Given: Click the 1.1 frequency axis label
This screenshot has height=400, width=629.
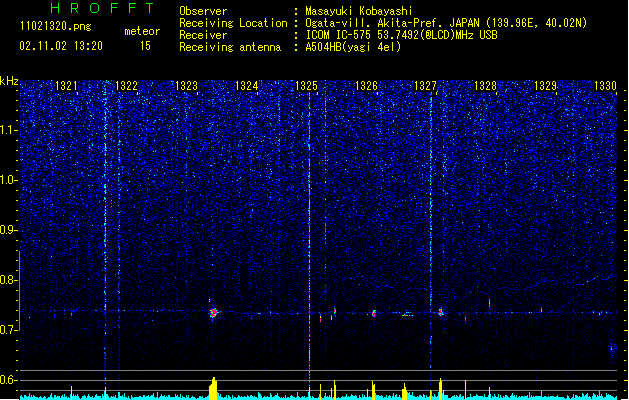Looking at the screenshot, I should (9, 130).
